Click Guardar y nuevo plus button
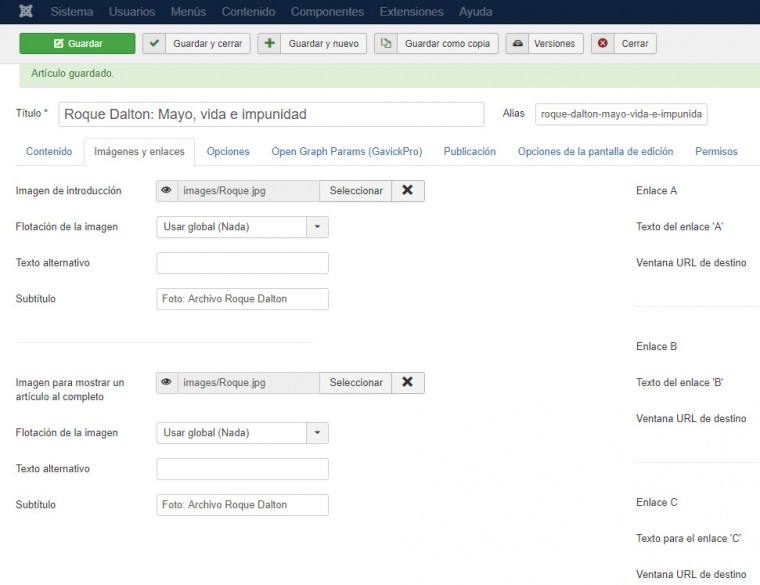 pyautogui.click(x=312, y=44)
